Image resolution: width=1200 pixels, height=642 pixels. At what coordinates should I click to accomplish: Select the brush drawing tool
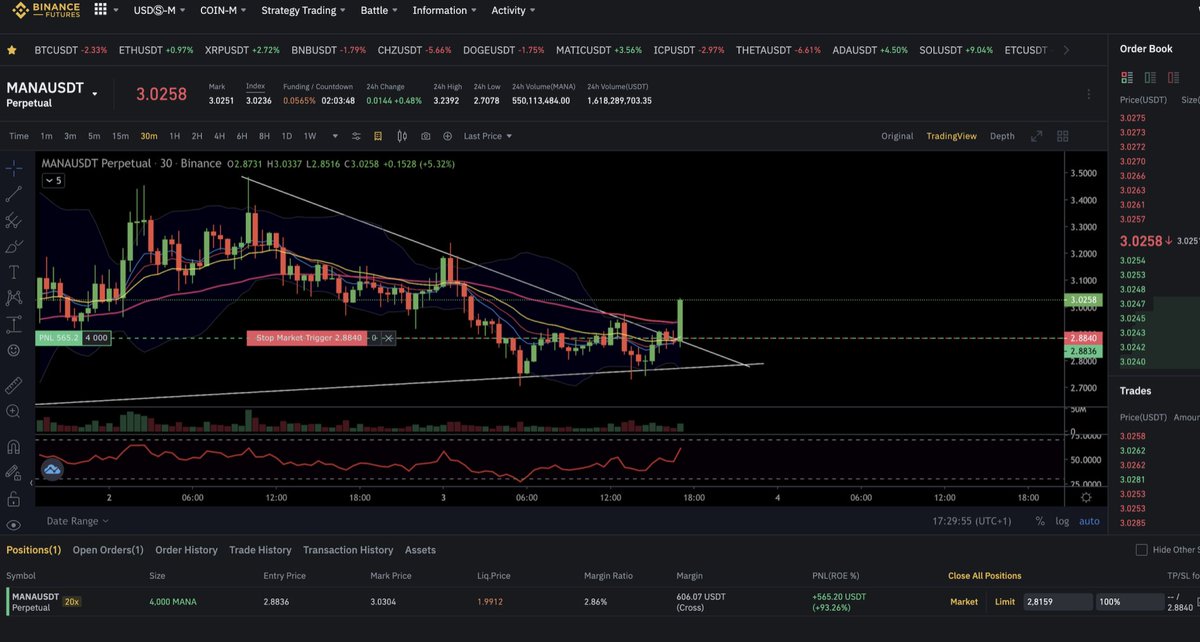(14, 245)
